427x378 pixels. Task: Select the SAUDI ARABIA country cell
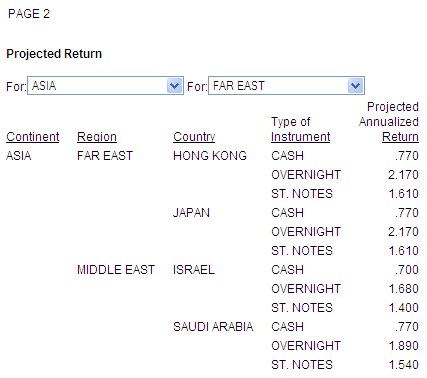[x=213, y=327]
